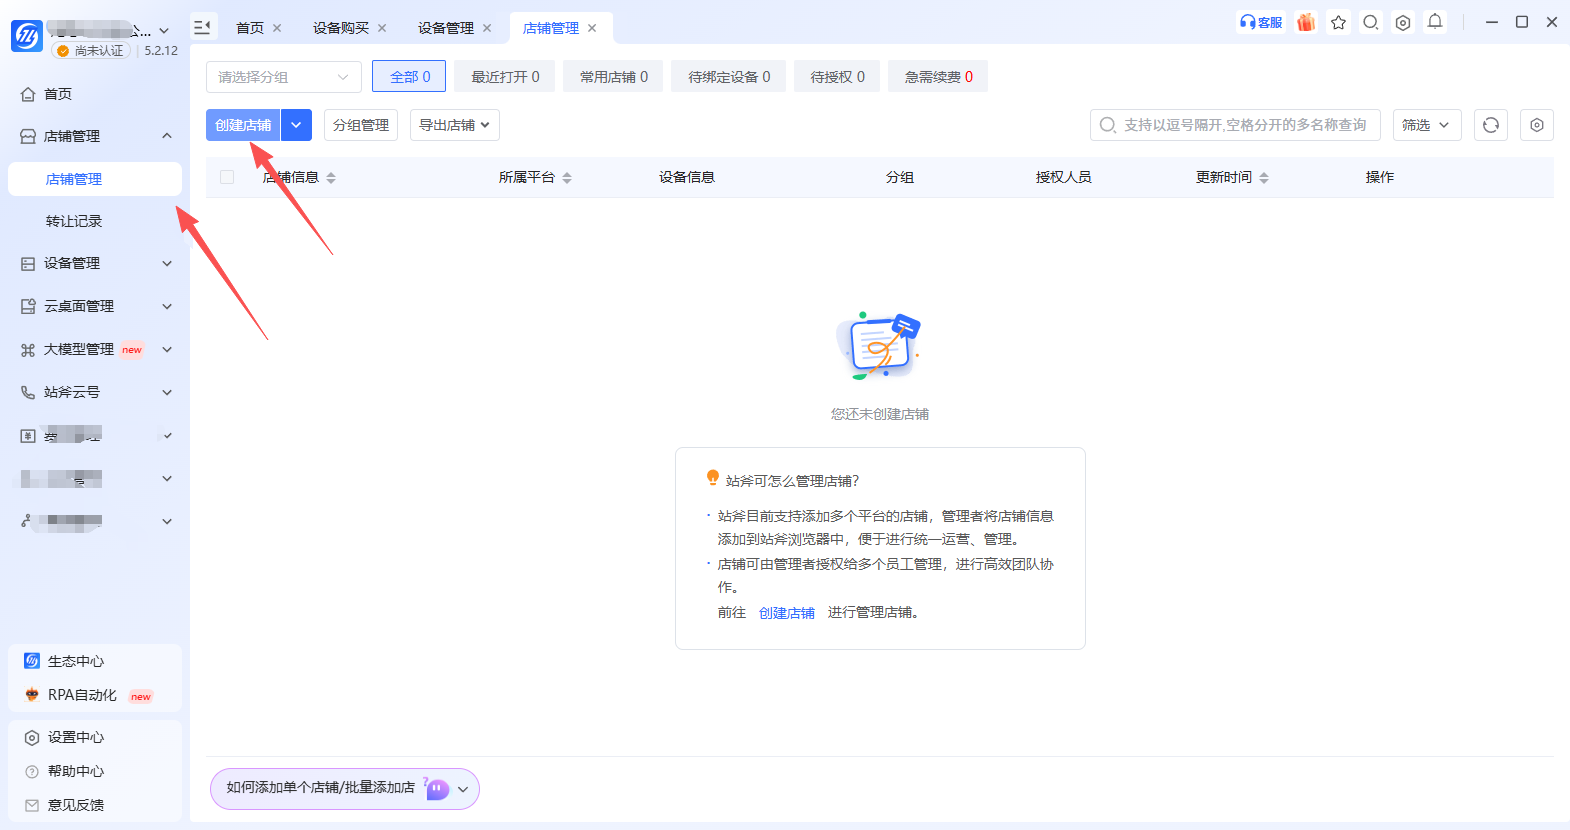Select the 急需续费 0 filter
This screenshot has height=830, width=1570.
click(938, 77)
